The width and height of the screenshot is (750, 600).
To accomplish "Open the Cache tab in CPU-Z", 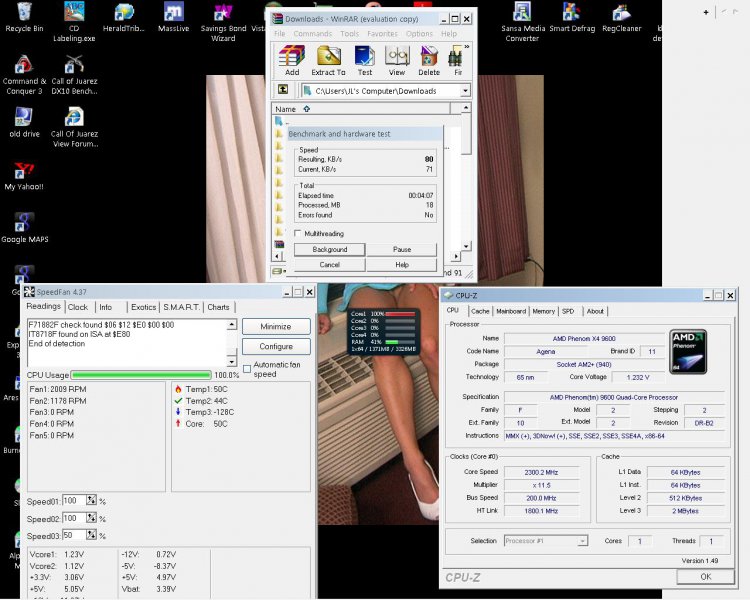I will [x=480, y=311].
